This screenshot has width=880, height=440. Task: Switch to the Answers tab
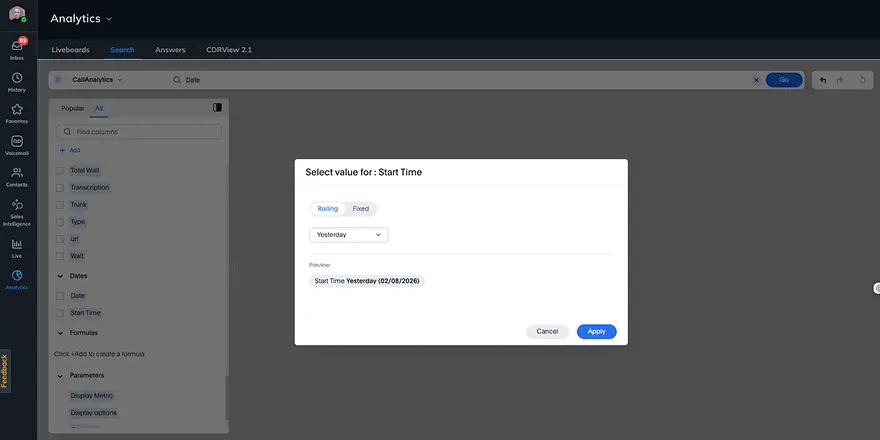(170, 49)
